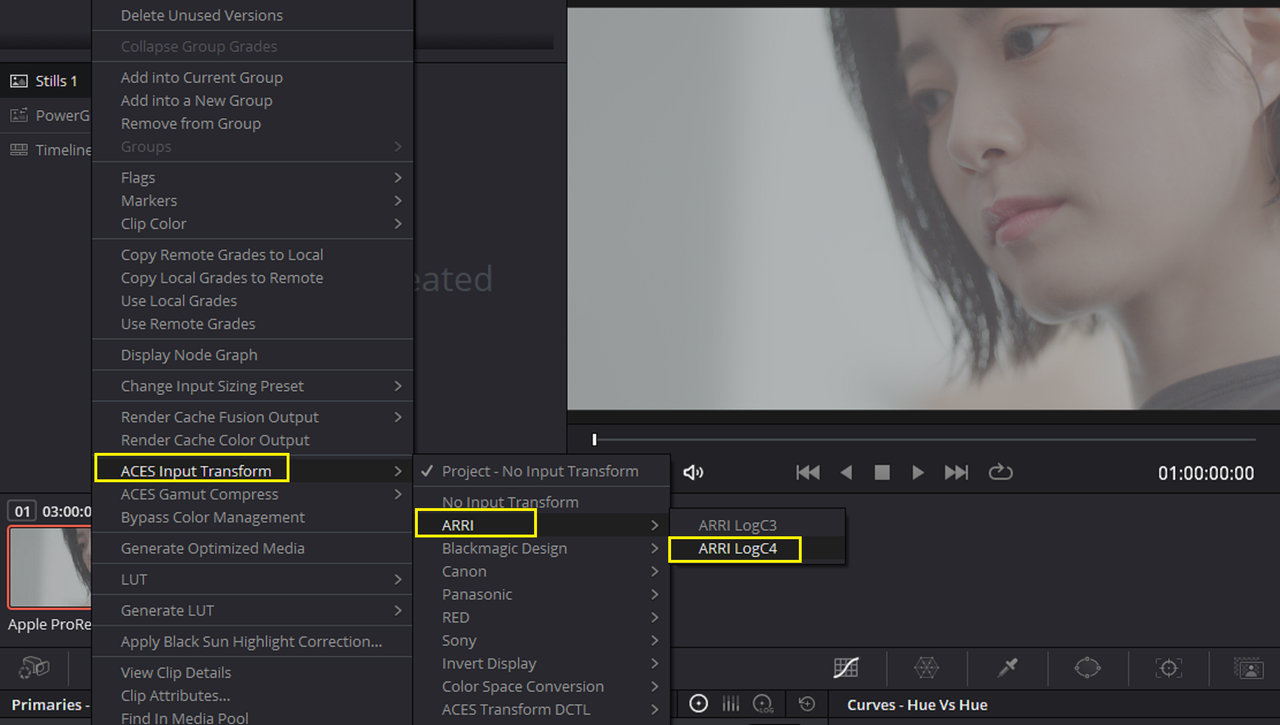Expand the Generate LUT submenu
This screenshot has width=1280, height=725.
point(252,610)
